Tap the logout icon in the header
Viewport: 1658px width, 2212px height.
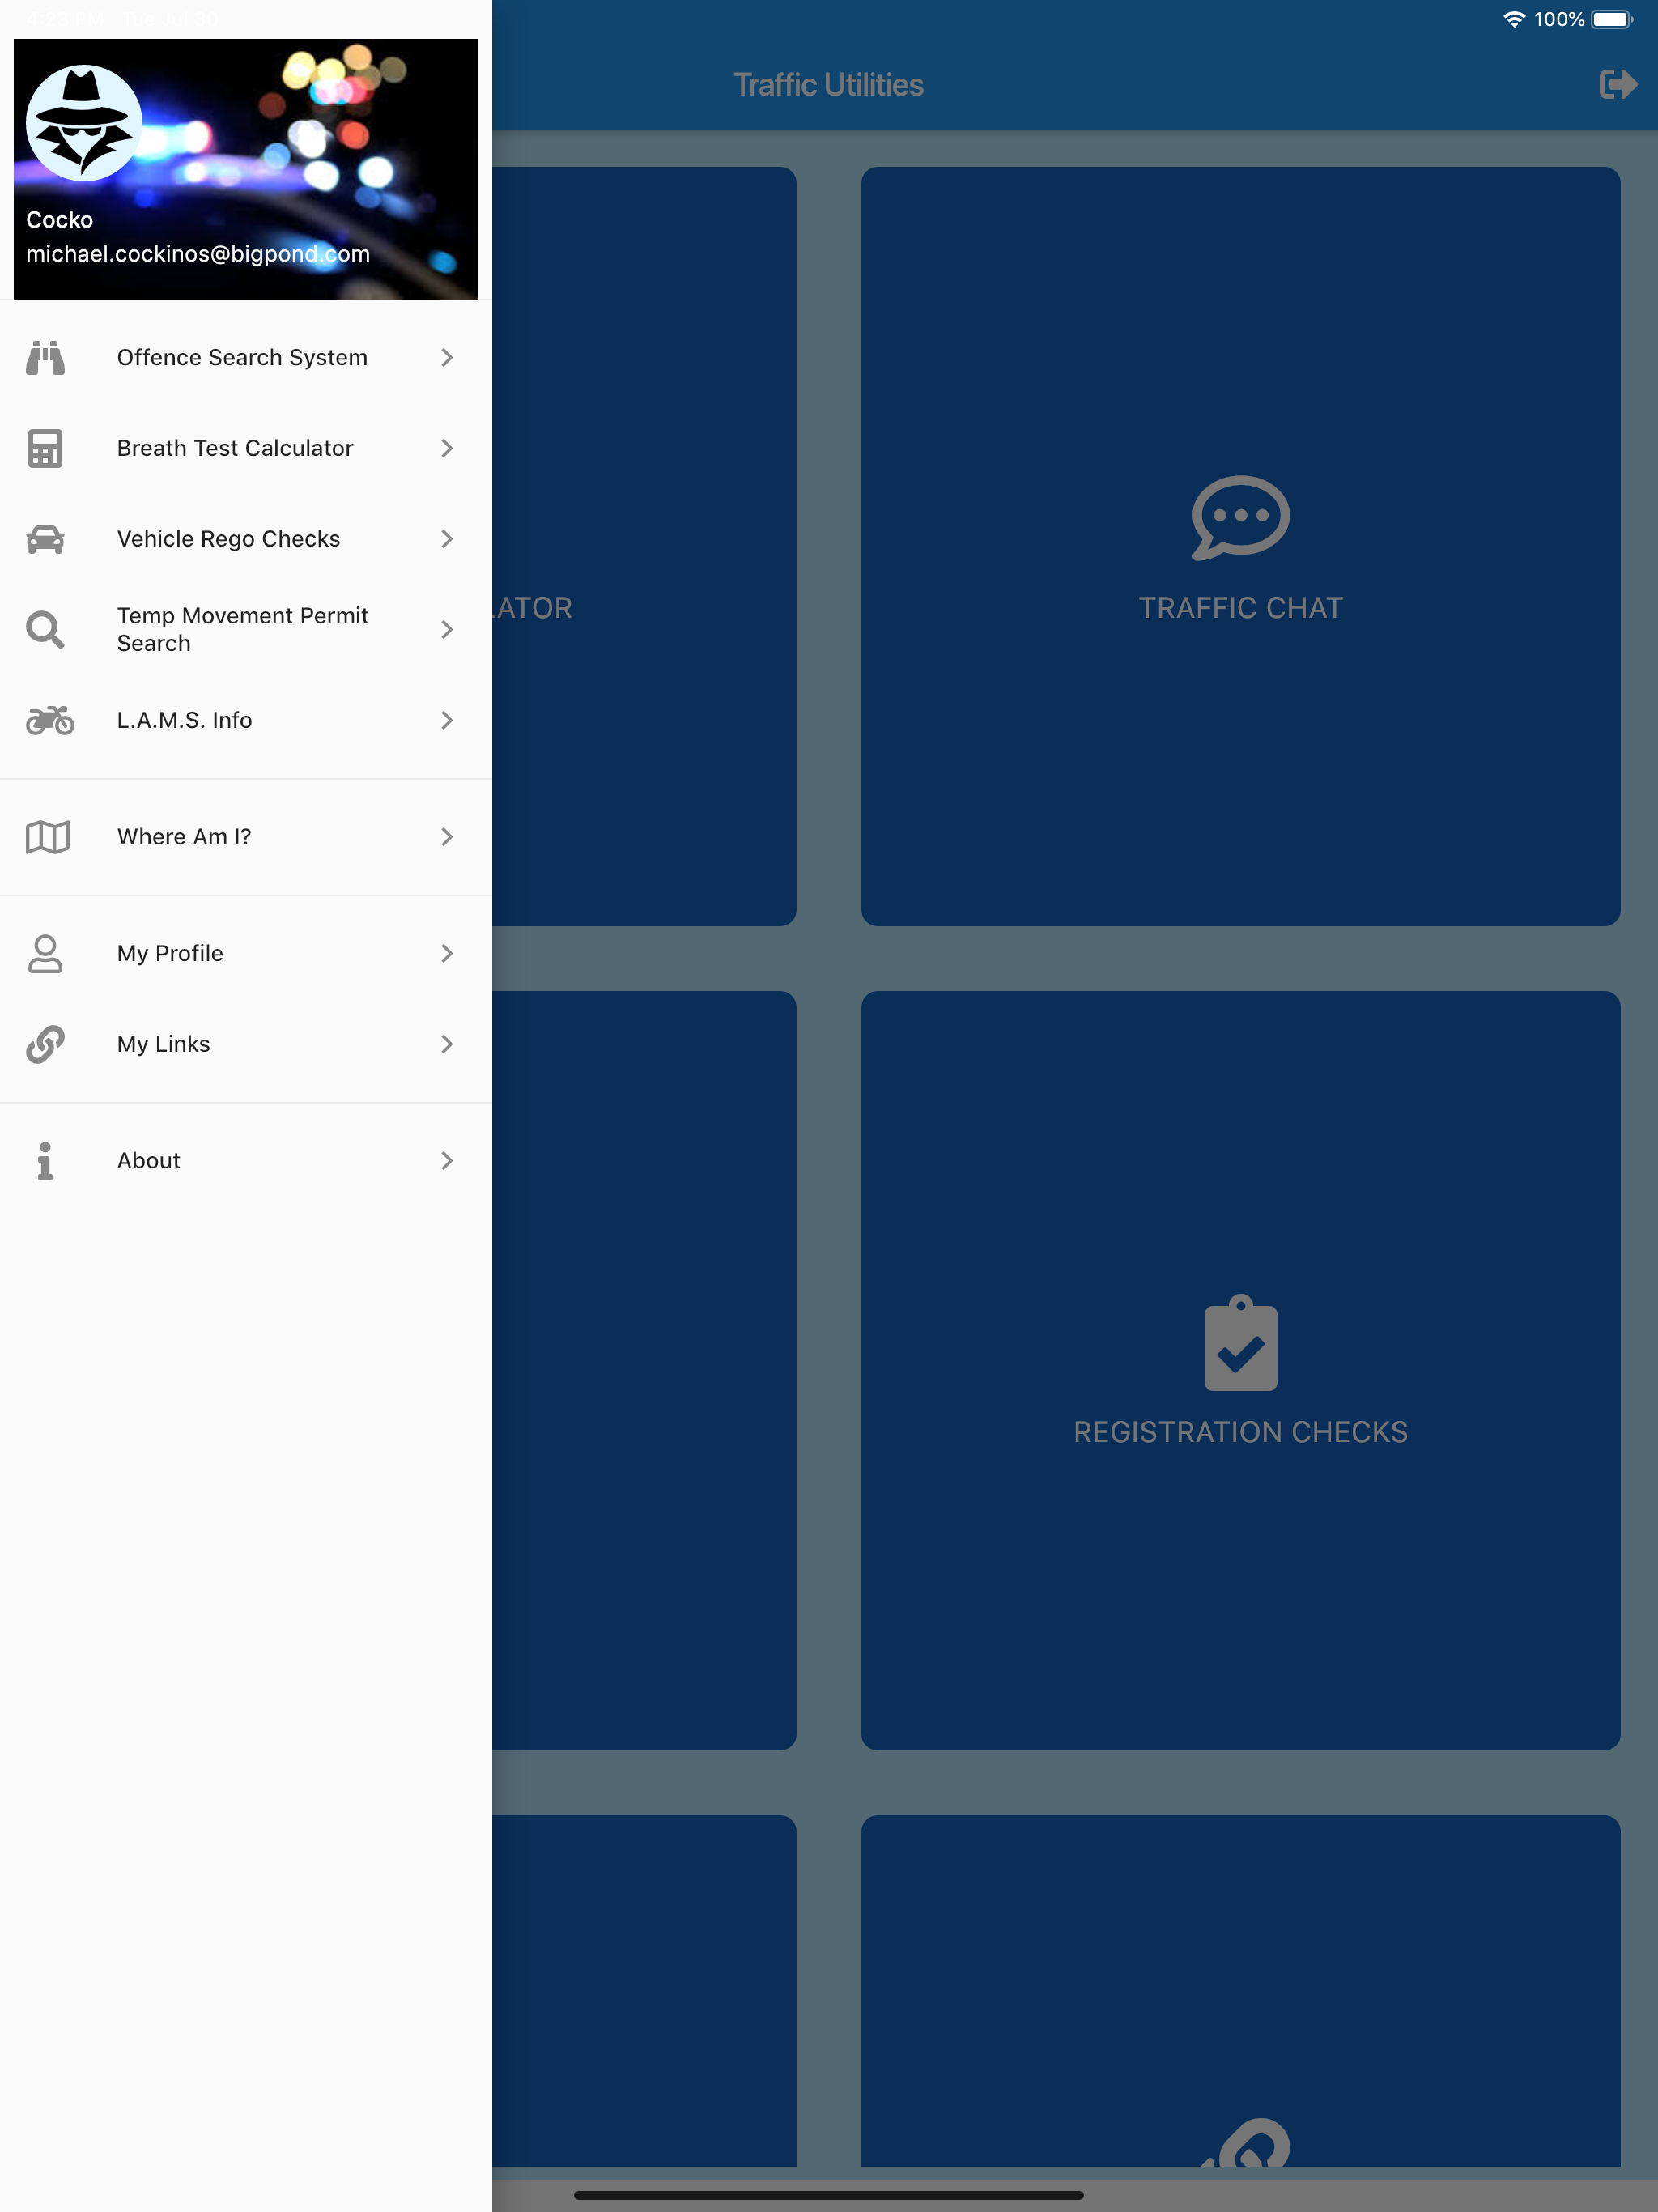(x=1617, y=84)
